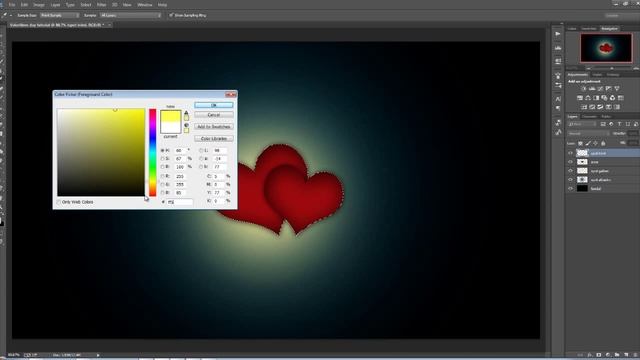This screenshot has height=360, width=640.
Task: Open the Sample All Layers dropdown
Action: (131, 15)
